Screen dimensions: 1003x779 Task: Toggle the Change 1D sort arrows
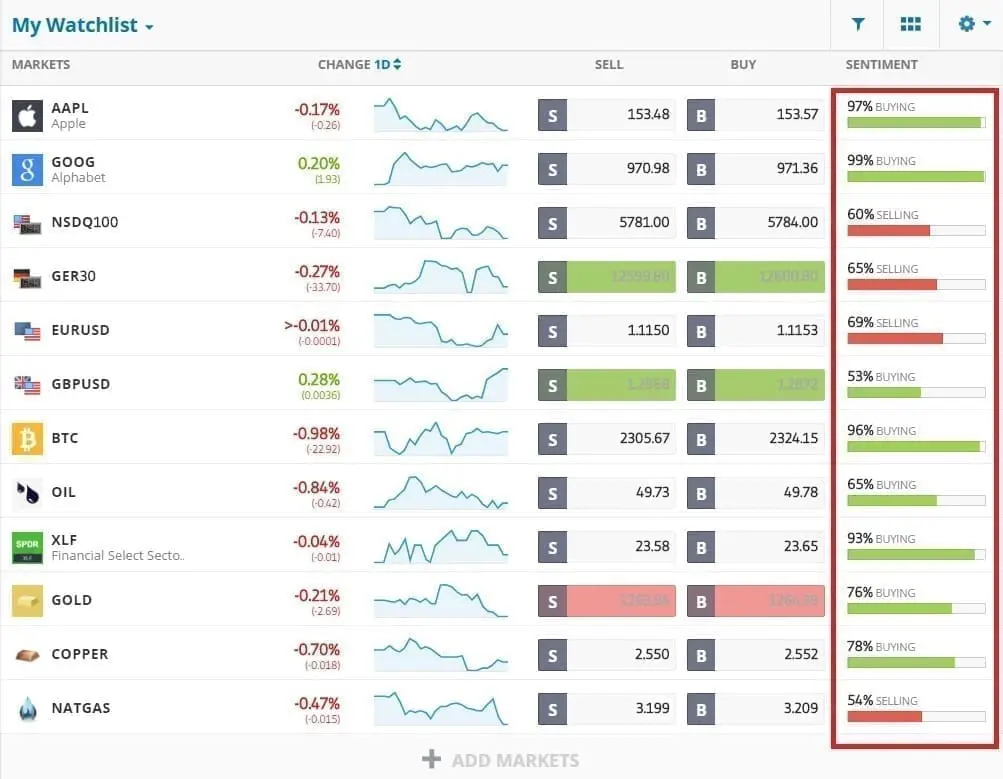coord(395,64)
